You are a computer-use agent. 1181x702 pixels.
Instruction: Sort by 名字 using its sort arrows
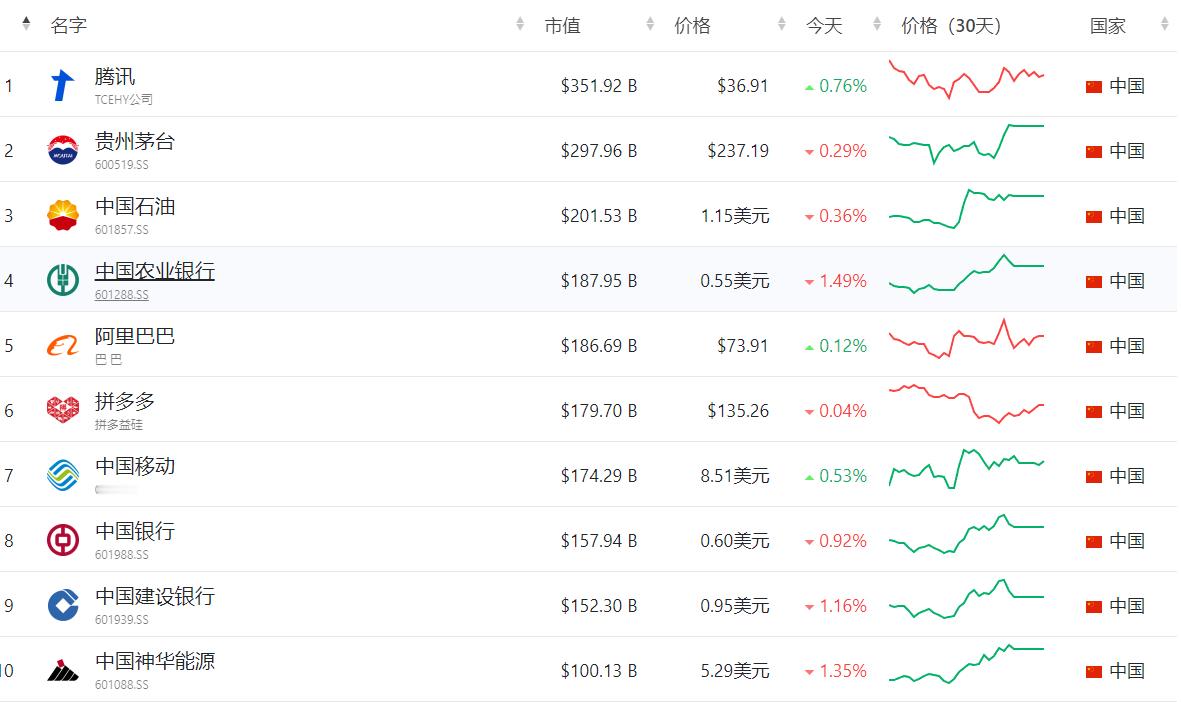520,24
